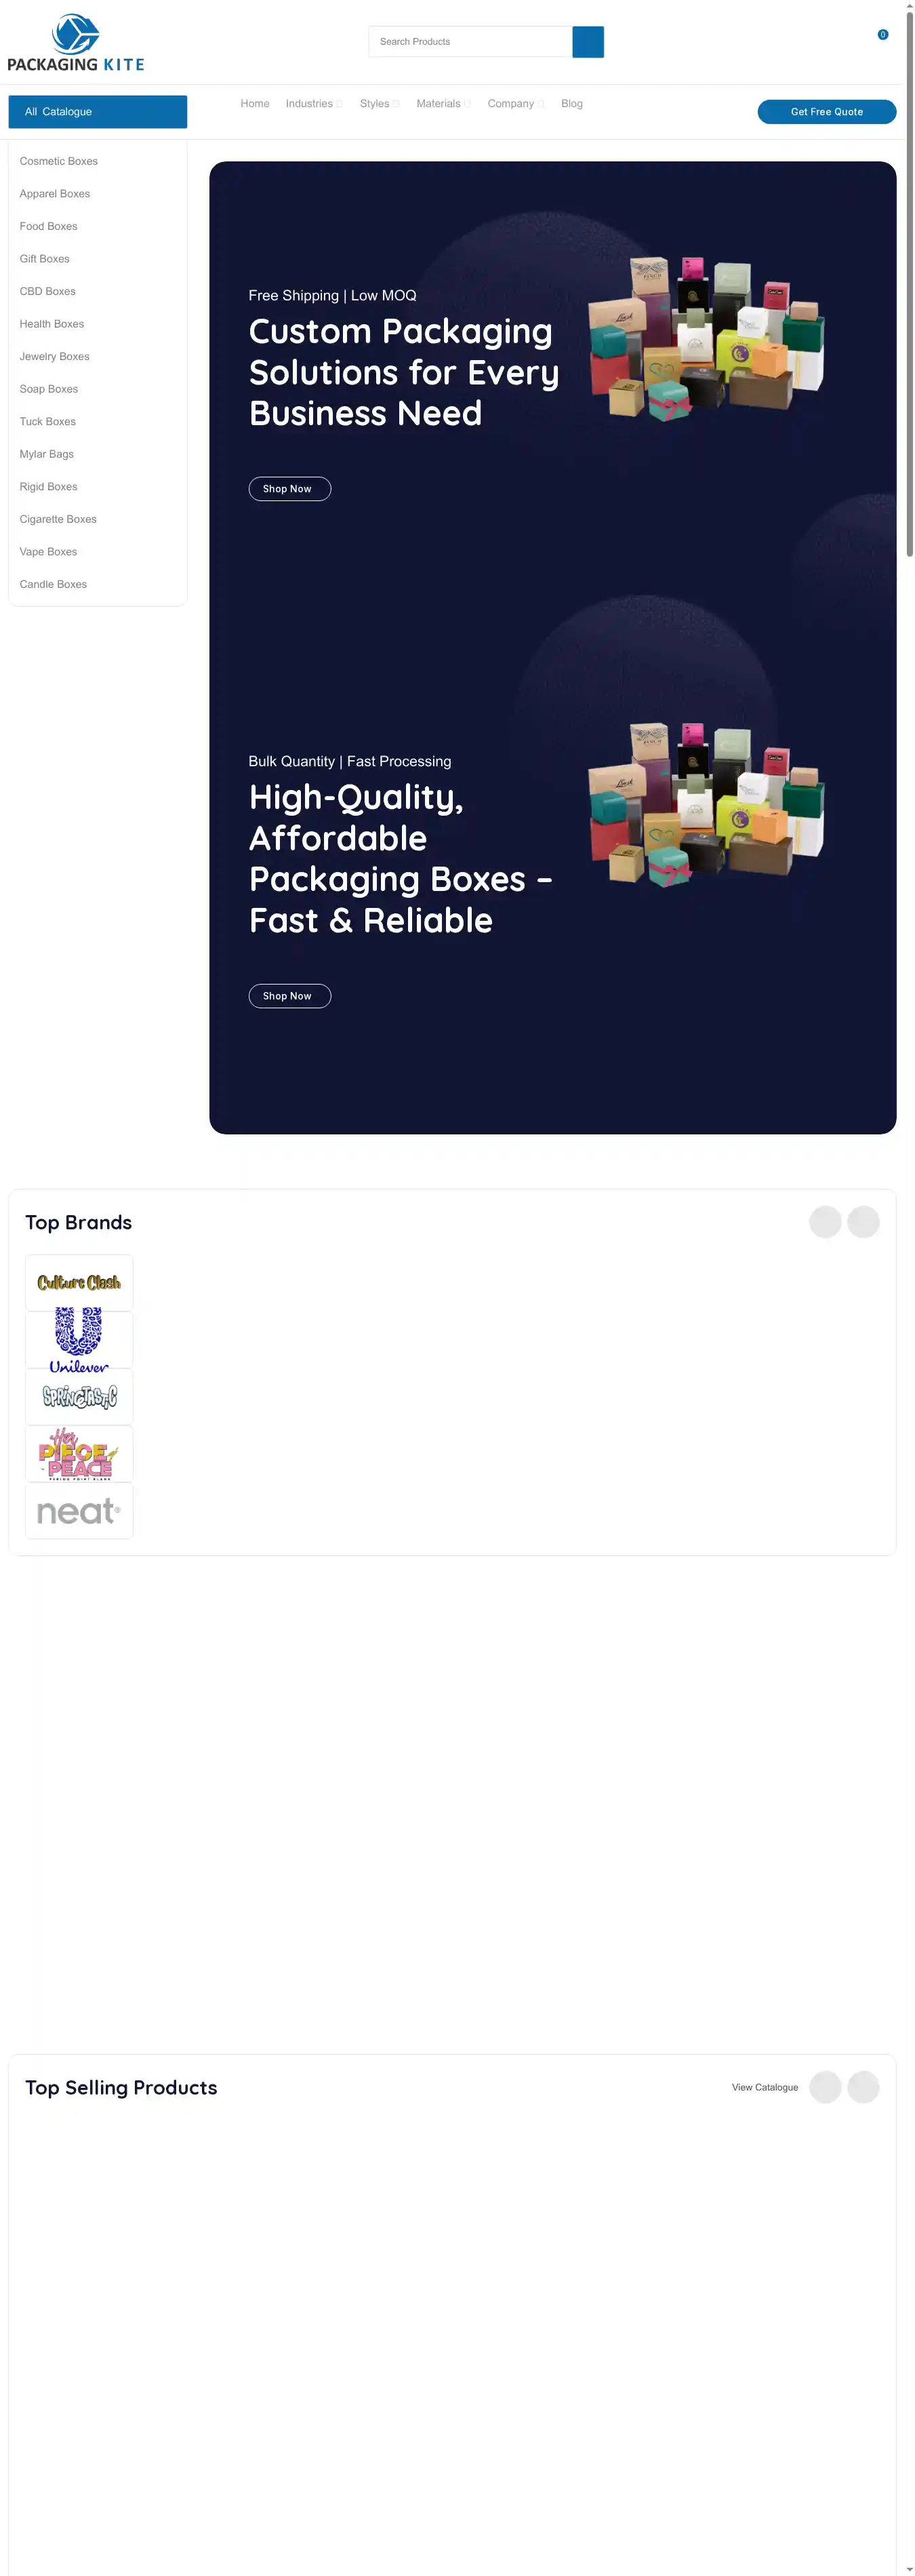The image size is (915, 2576).
Task: Go to previous Top Brands slide
Action: click(x=825, y=1222)
